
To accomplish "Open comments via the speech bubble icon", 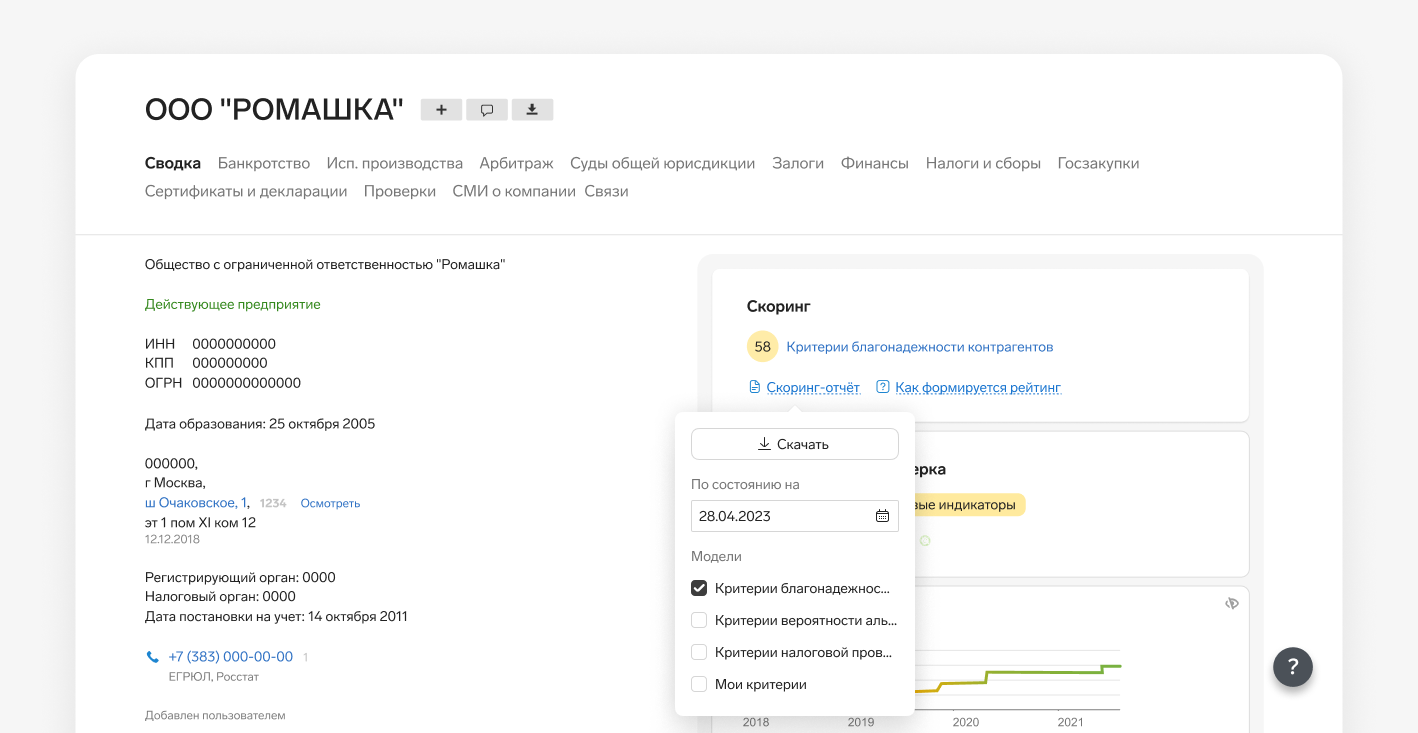I will click(x=487, y=110).
